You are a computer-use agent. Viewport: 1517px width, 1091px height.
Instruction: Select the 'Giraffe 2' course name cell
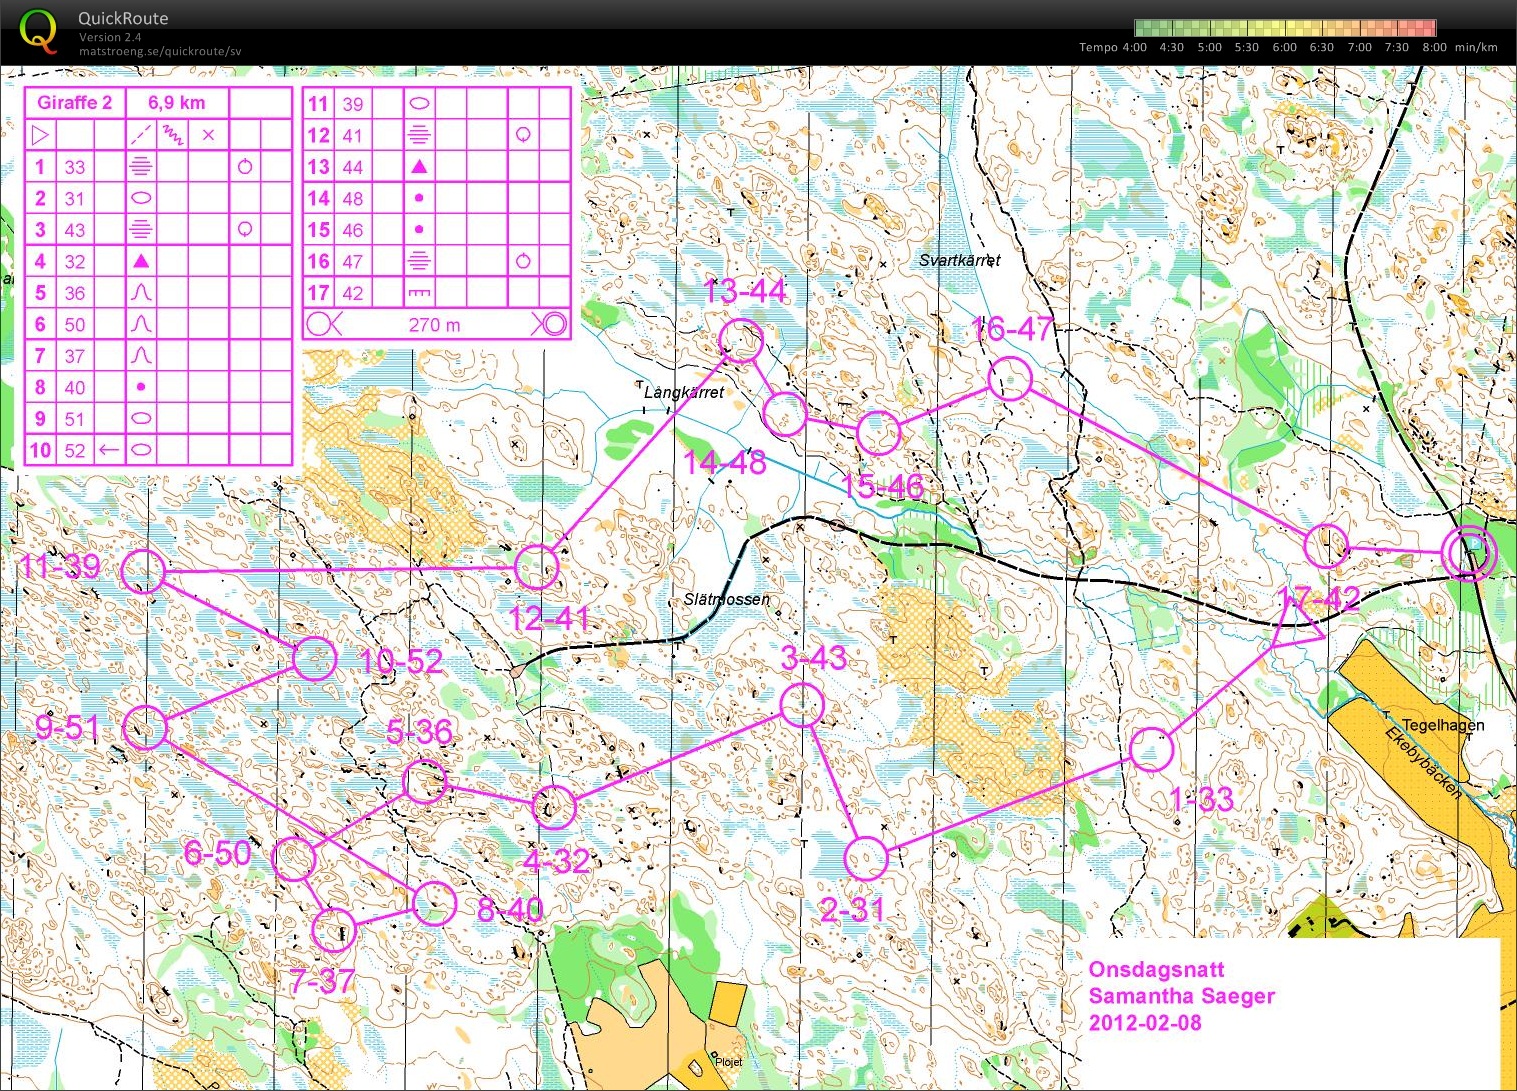coord(75,102)
